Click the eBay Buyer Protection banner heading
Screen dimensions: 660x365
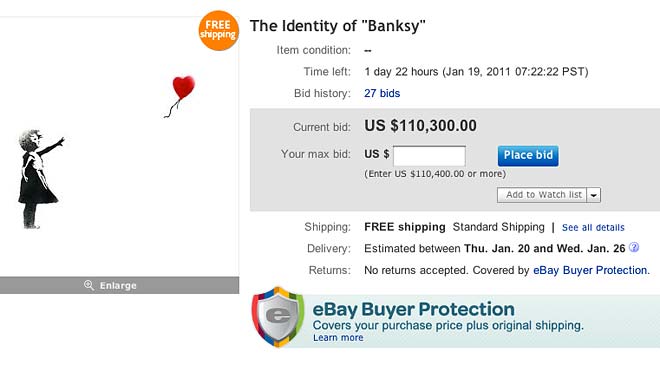click(413, 309)
